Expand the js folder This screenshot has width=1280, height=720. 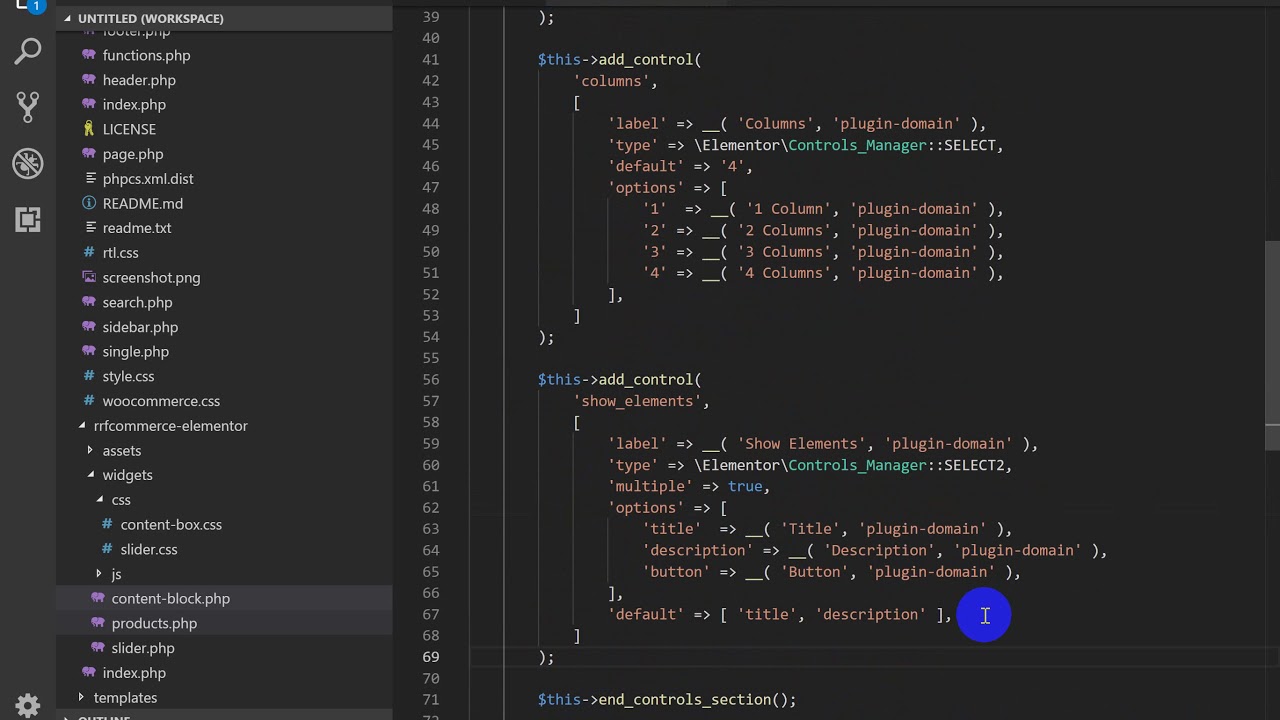click(99, 574)
